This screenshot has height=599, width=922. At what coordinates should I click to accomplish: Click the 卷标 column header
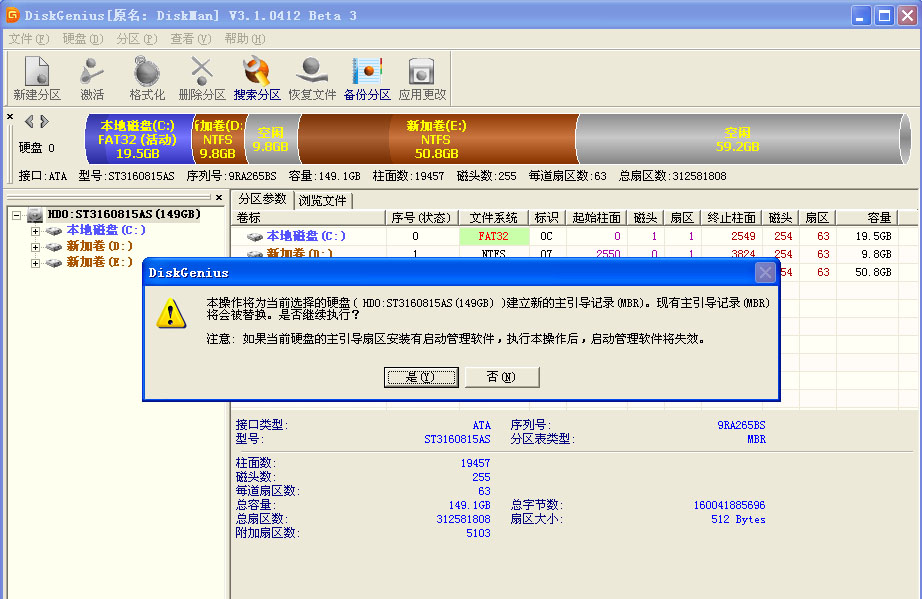tap(309, 218)
